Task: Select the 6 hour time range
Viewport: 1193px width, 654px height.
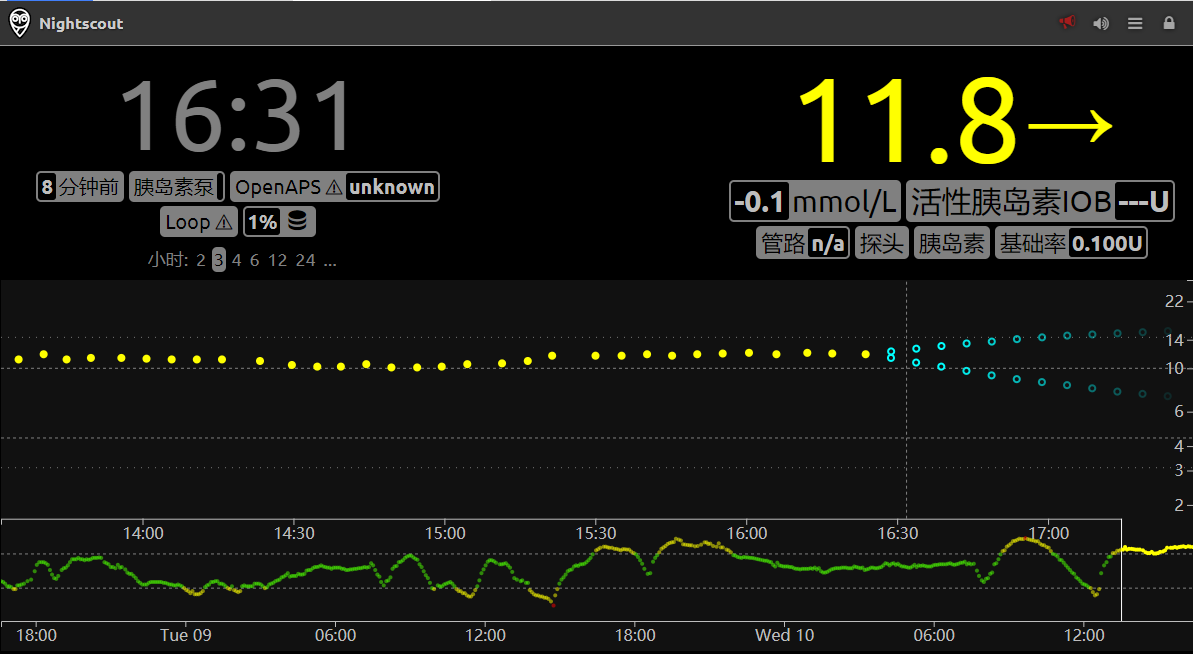Action: tap(254, 260)
